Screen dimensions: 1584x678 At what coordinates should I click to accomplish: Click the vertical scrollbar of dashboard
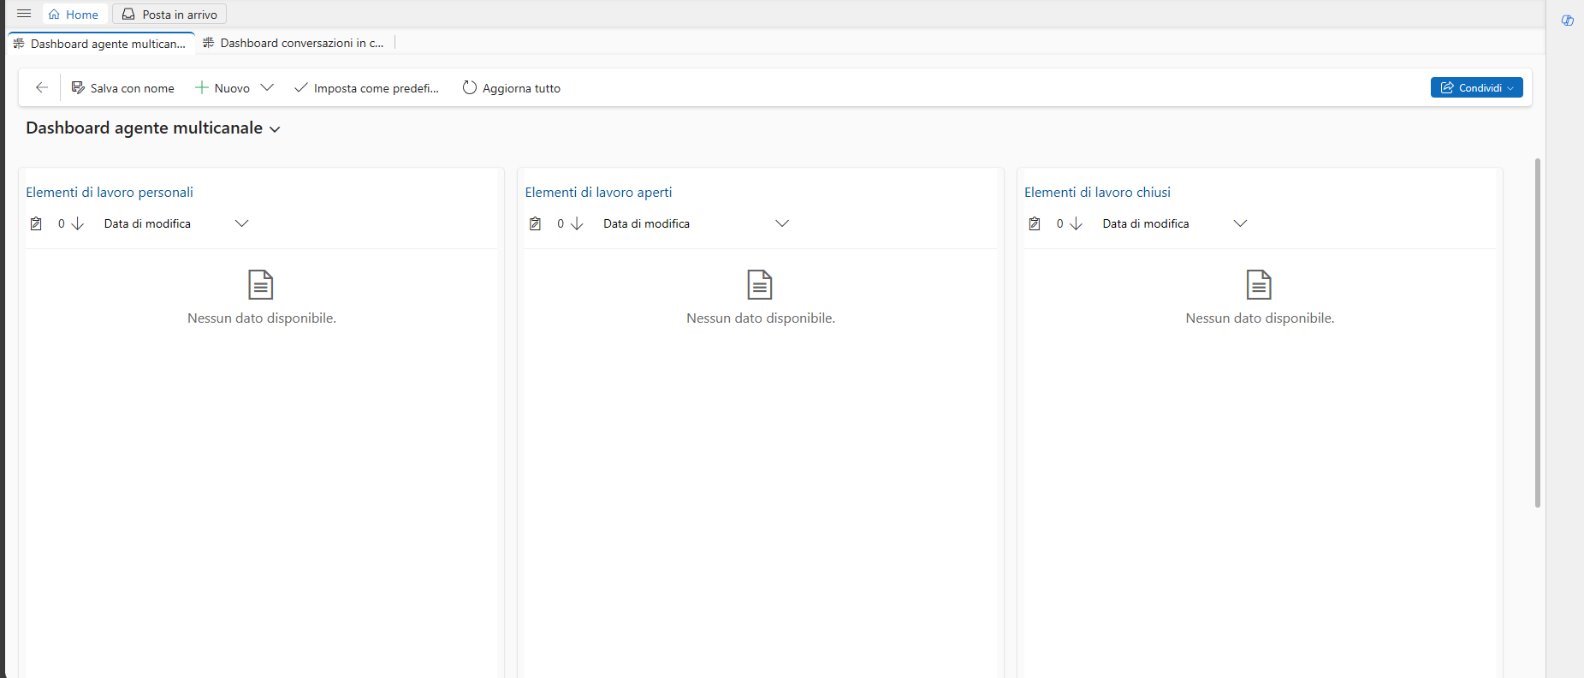(1537, 333)
